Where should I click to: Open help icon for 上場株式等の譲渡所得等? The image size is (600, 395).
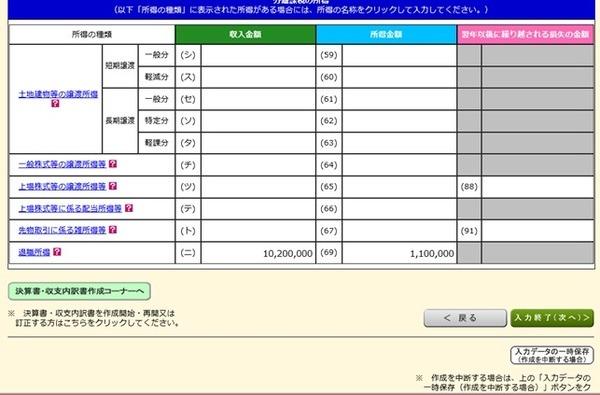(112, 186)
